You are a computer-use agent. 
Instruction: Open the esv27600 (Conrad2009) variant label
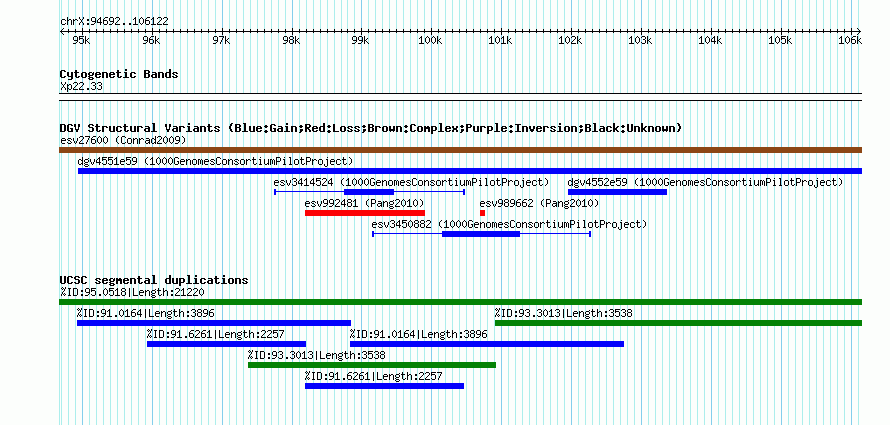[x=123, y=140]
